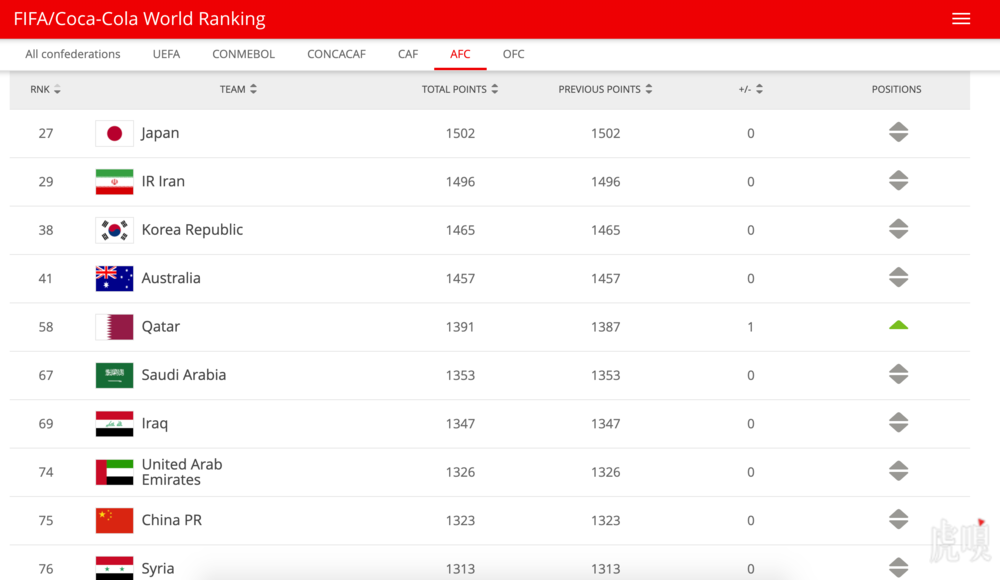
Task: Click the Japan flag icon
Action: pos(114,133)
